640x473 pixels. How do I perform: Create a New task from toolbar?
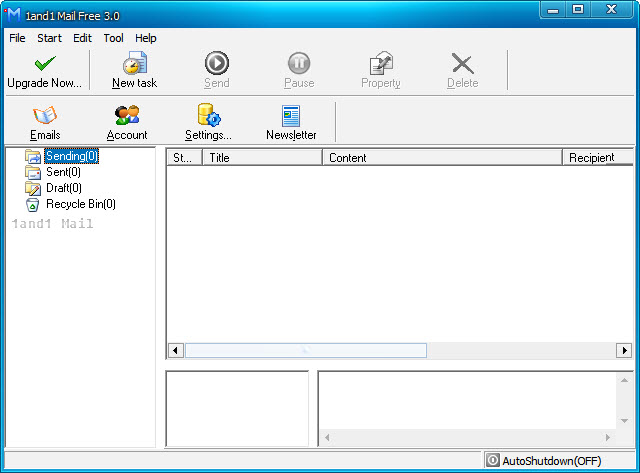click(134, 70)
